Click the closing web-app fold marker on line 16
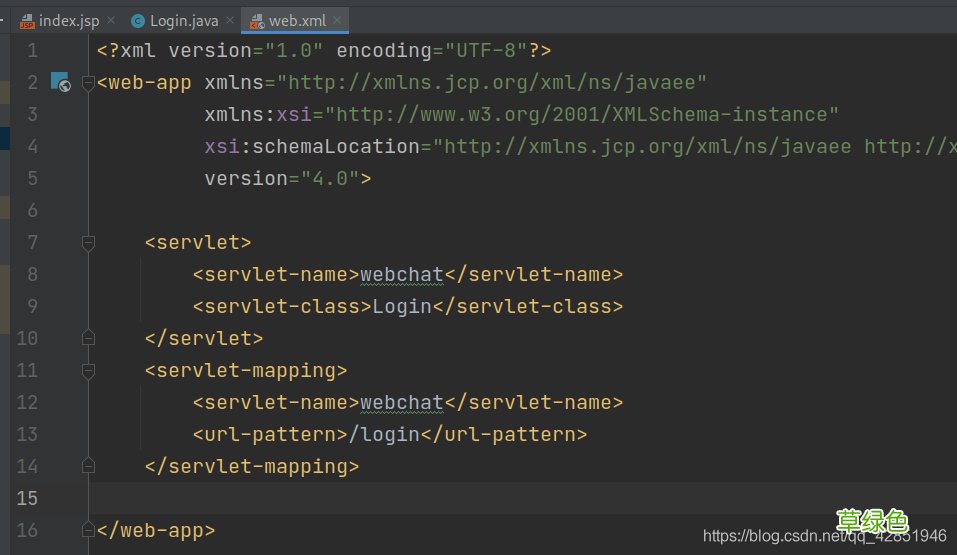The height and width of the screenshot is (555, 957). click(88, 529)
